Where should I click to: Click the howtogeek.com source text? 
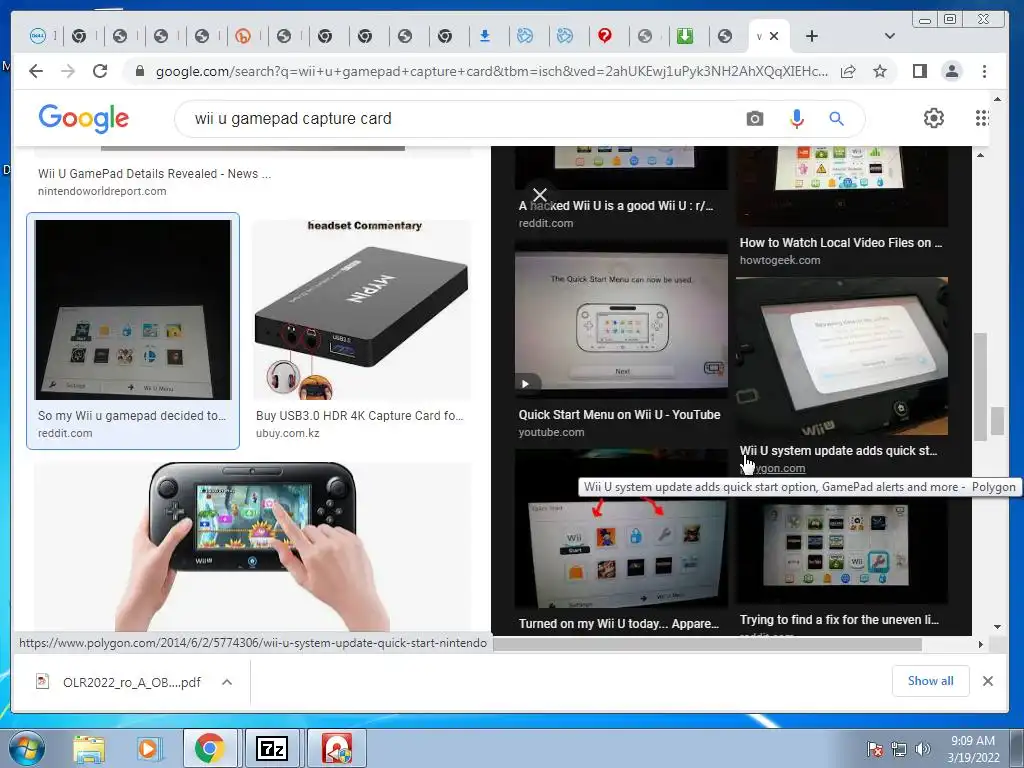pos(780,260)
